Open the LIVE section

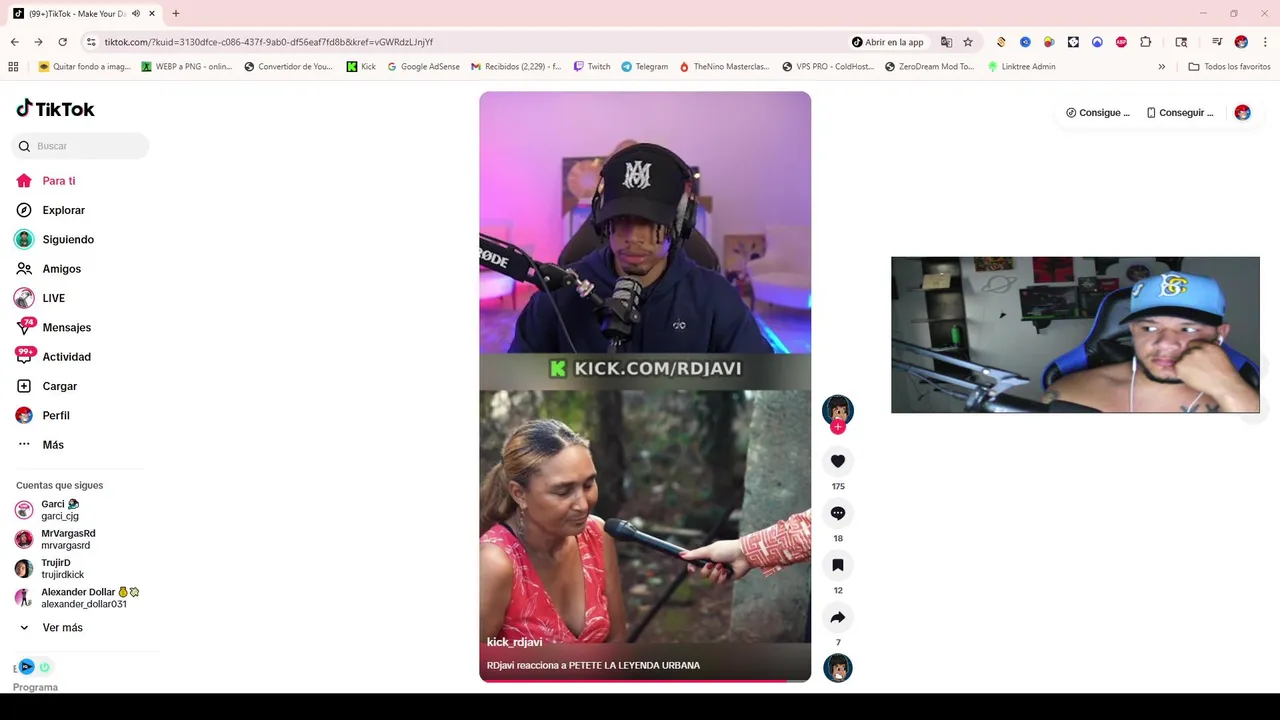[x=53, y=298]
